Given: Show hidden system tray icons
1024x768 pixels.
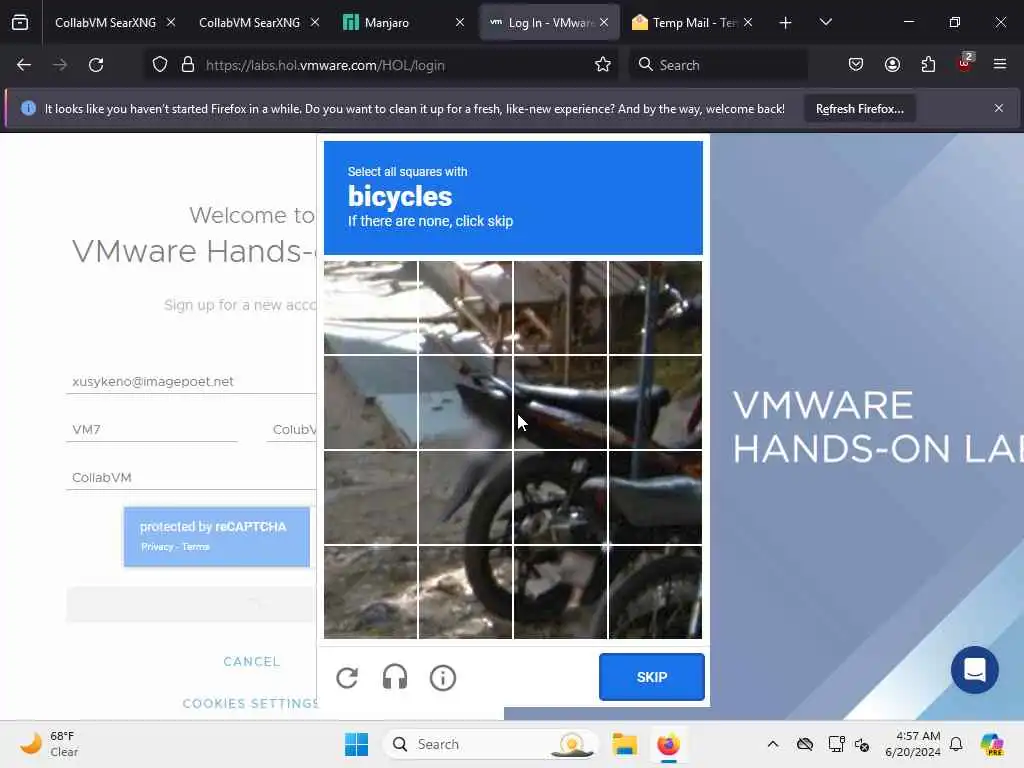Looking at the screenshot, I should tap(773, 744).
